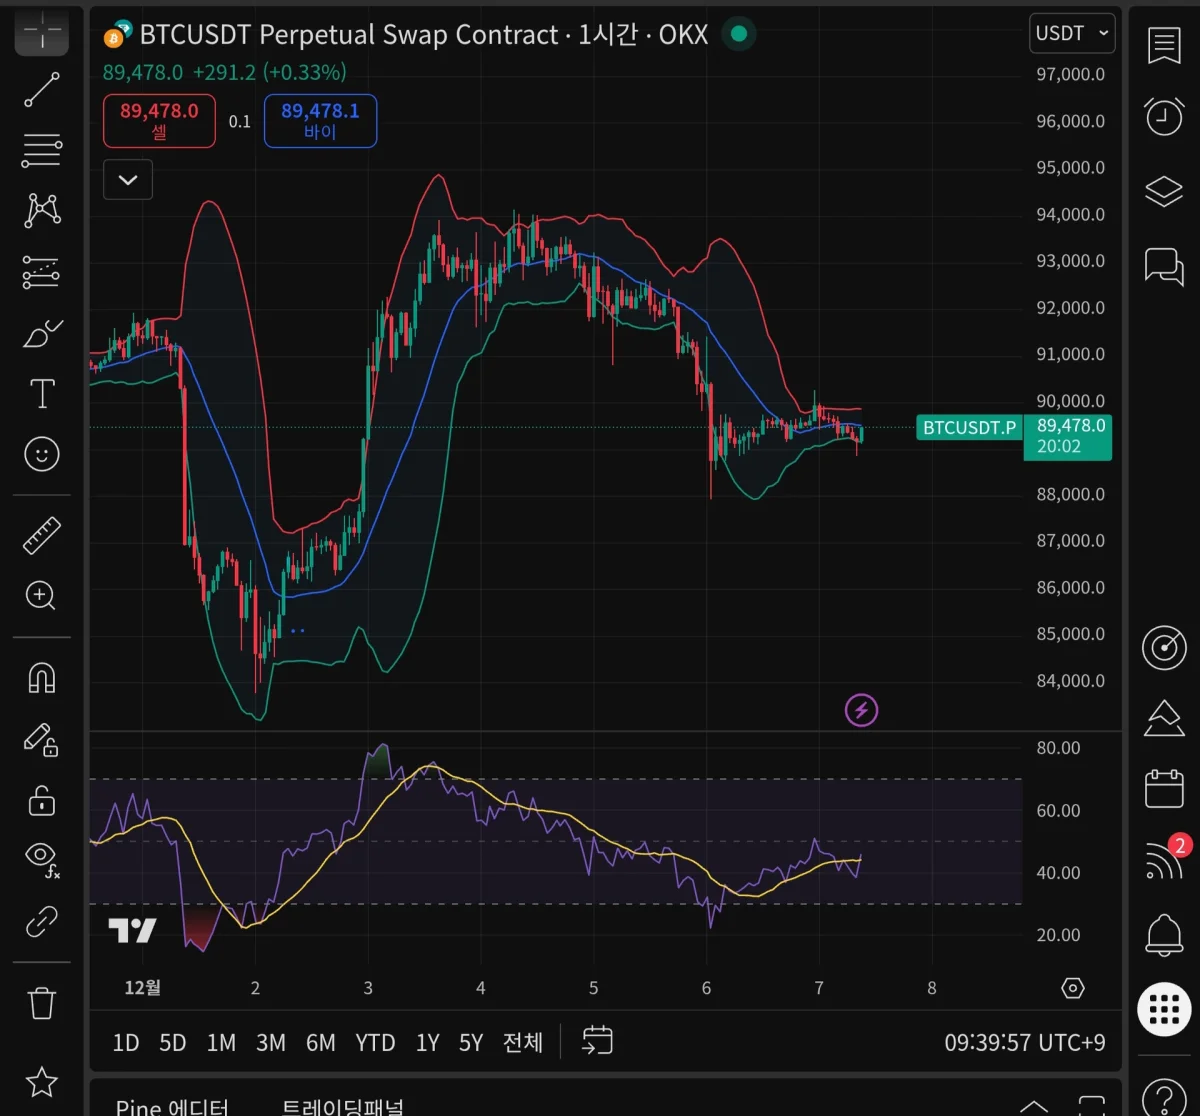Select the crosshair cursor tool

(42, 34)
